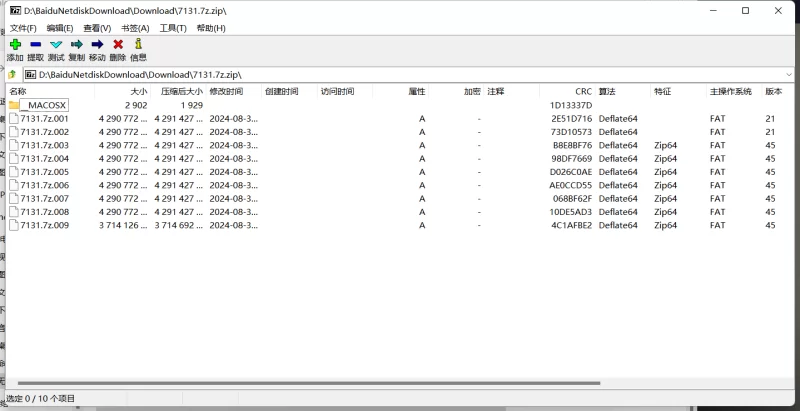The image size is (800, 411).
Task: Click the file icon of 7131.7z.001
Action: (x=14, y=118)
